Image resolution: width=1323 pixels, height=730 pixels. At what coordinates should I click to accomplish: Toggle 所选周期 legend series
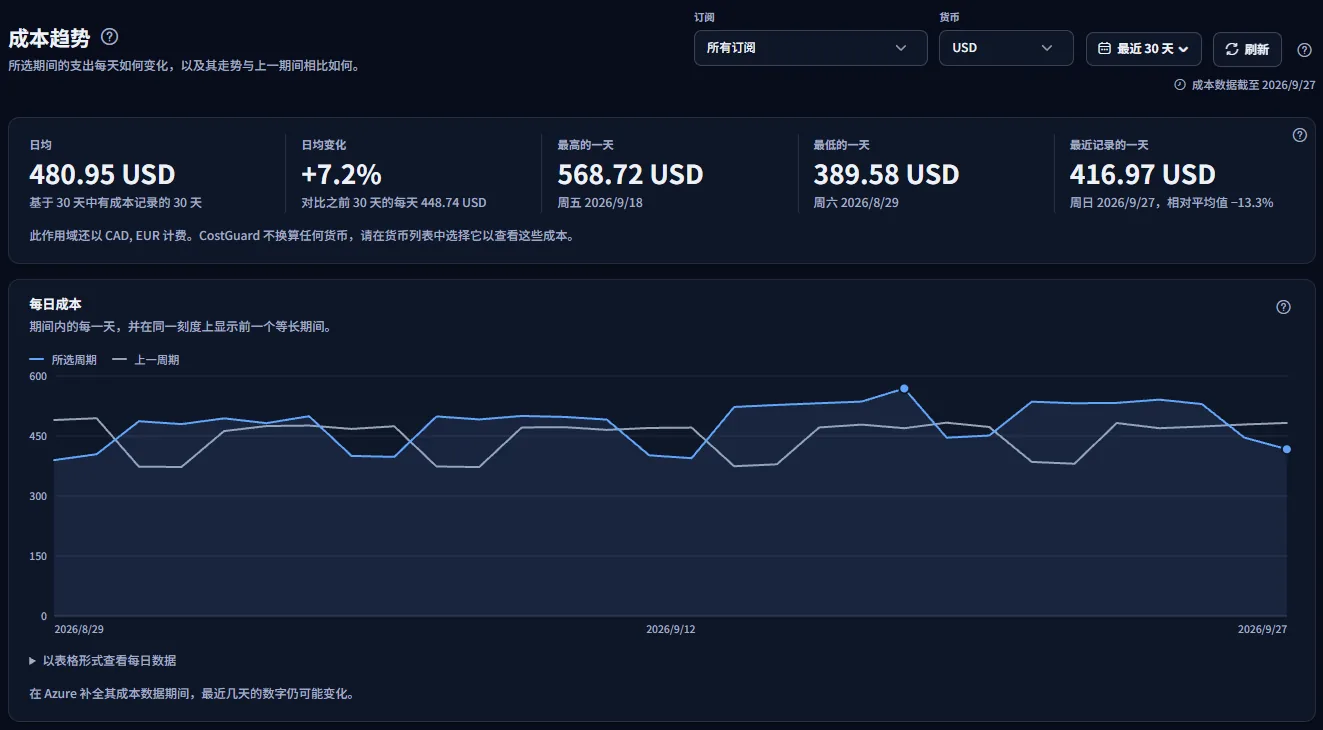[63, 360]
